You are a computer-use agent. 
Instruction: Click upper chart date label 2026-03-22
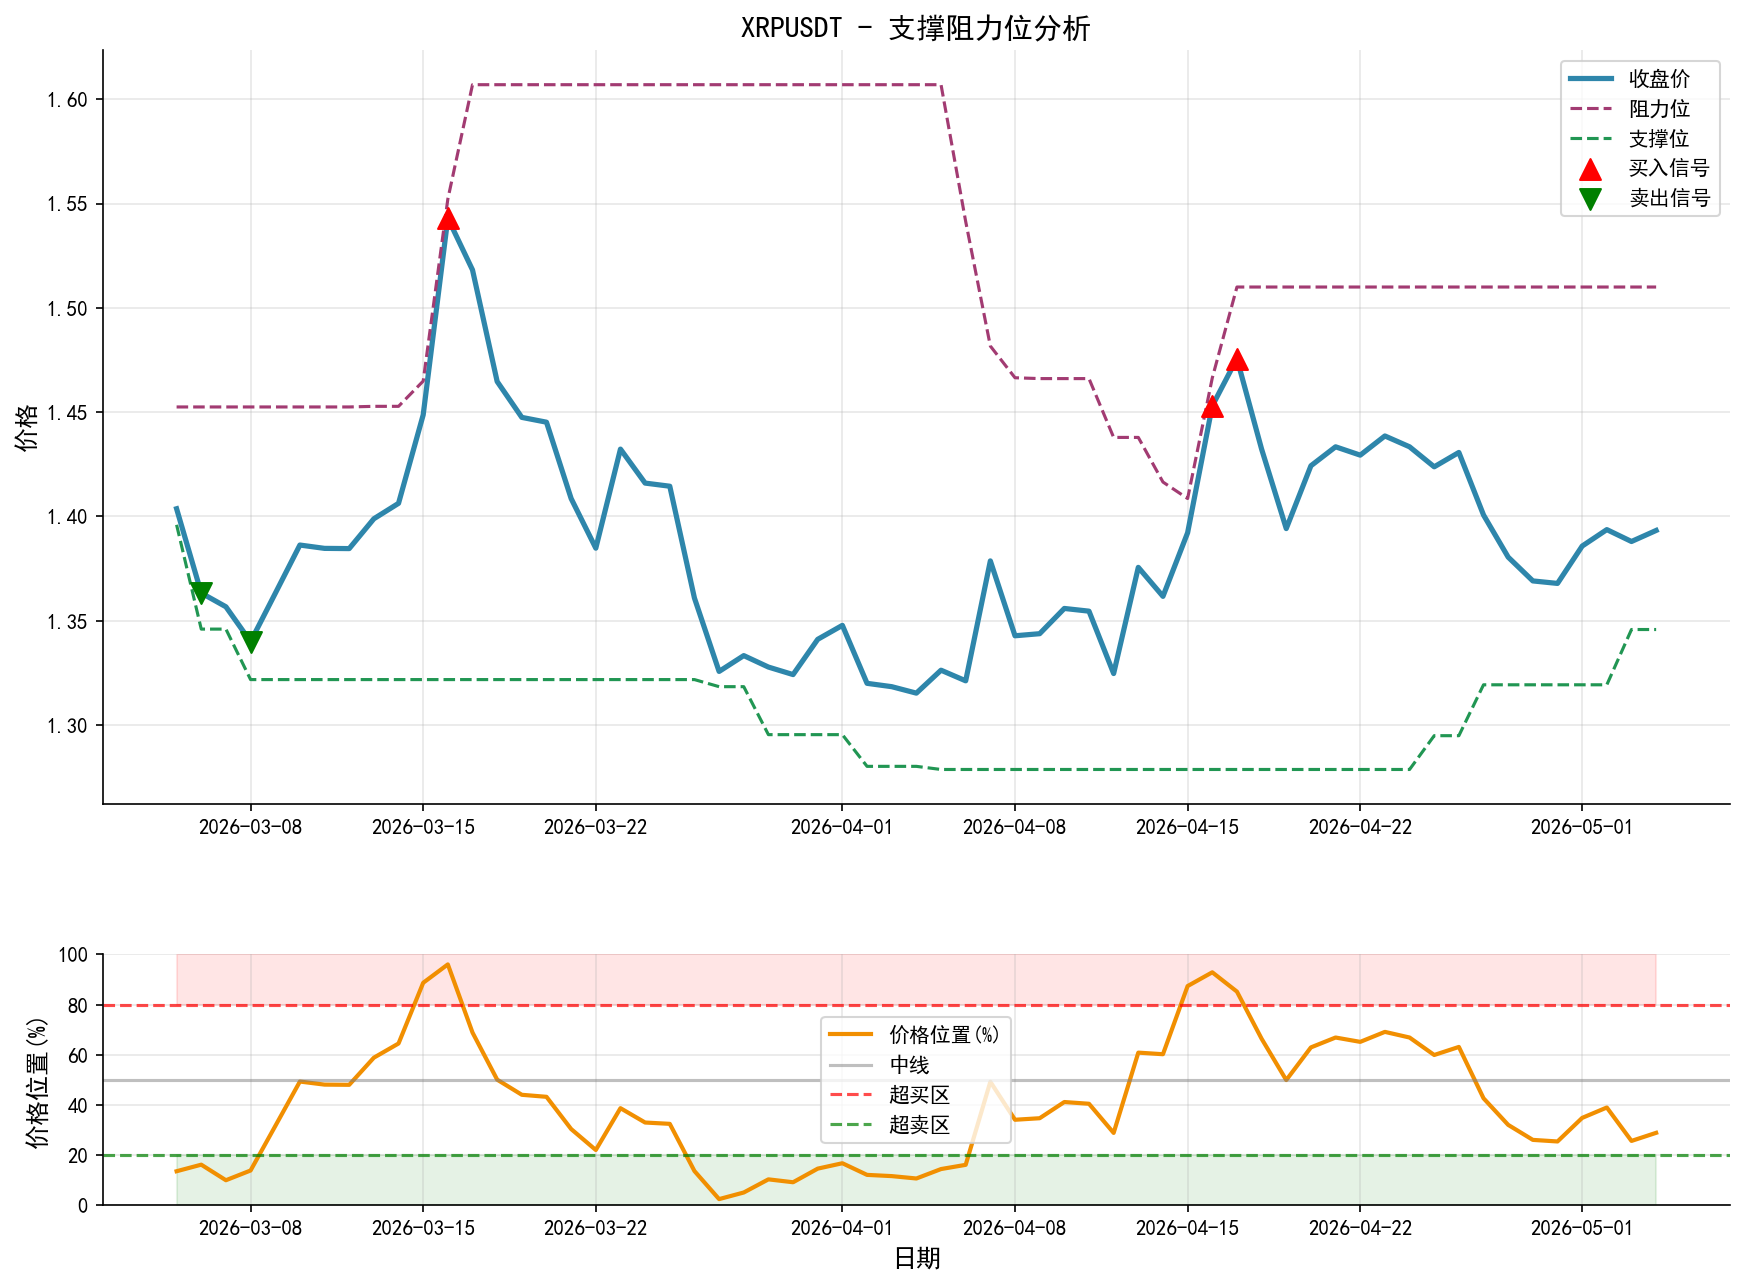pos(596,827)
